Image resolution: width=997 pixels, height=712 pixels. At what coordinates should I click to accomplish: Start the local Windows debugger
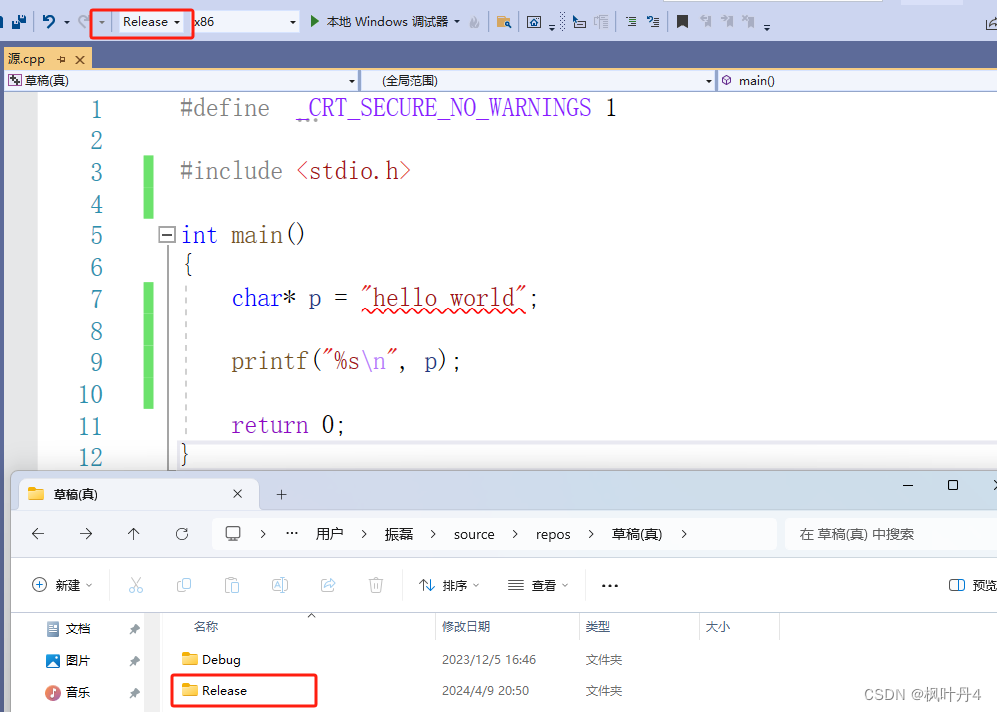tap(380, 22)
